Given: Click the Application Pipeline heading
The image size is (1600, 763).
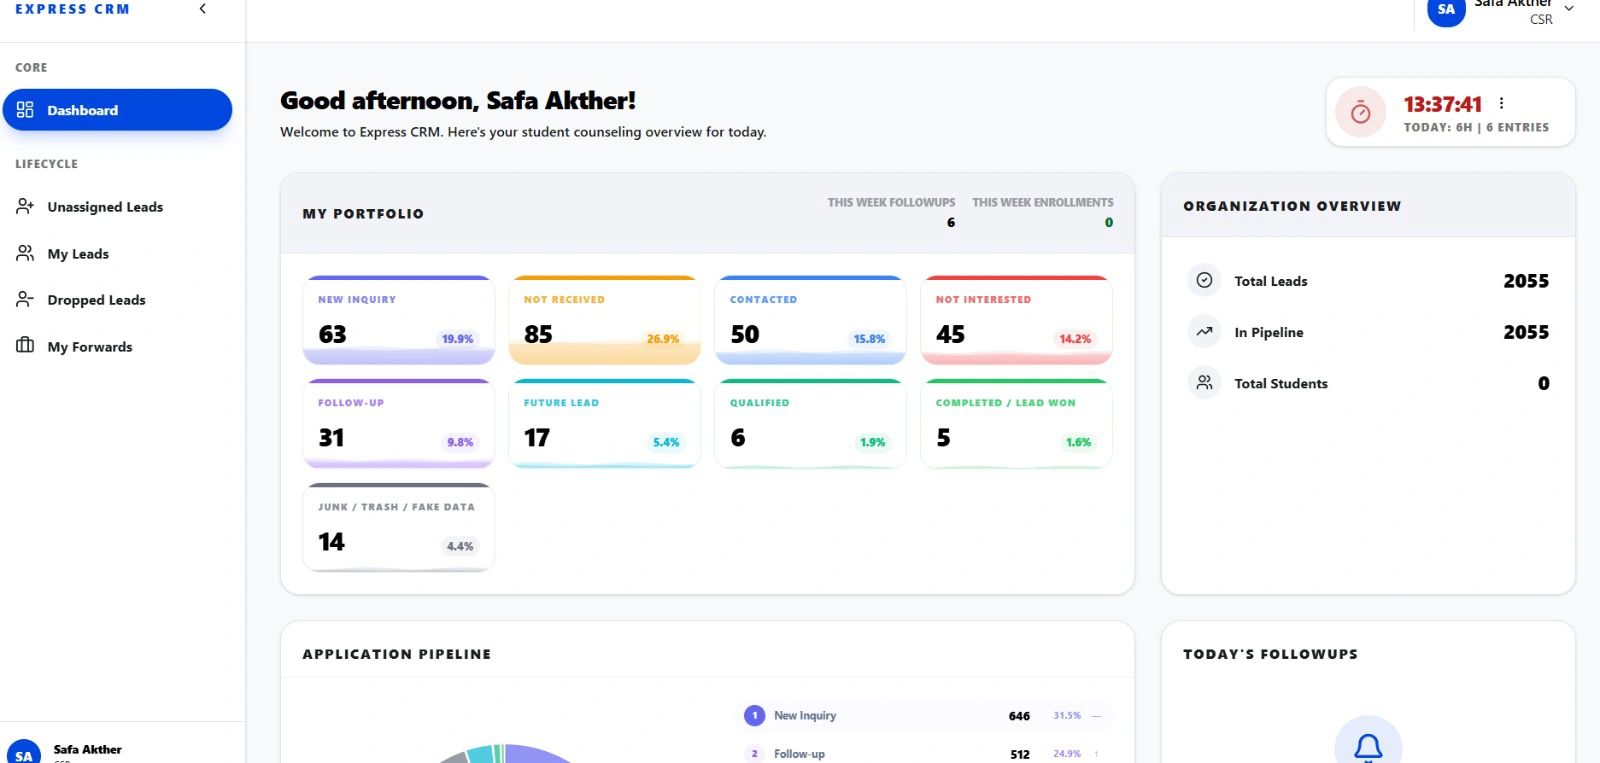Looking at the screenshot, I should [397, 654].
